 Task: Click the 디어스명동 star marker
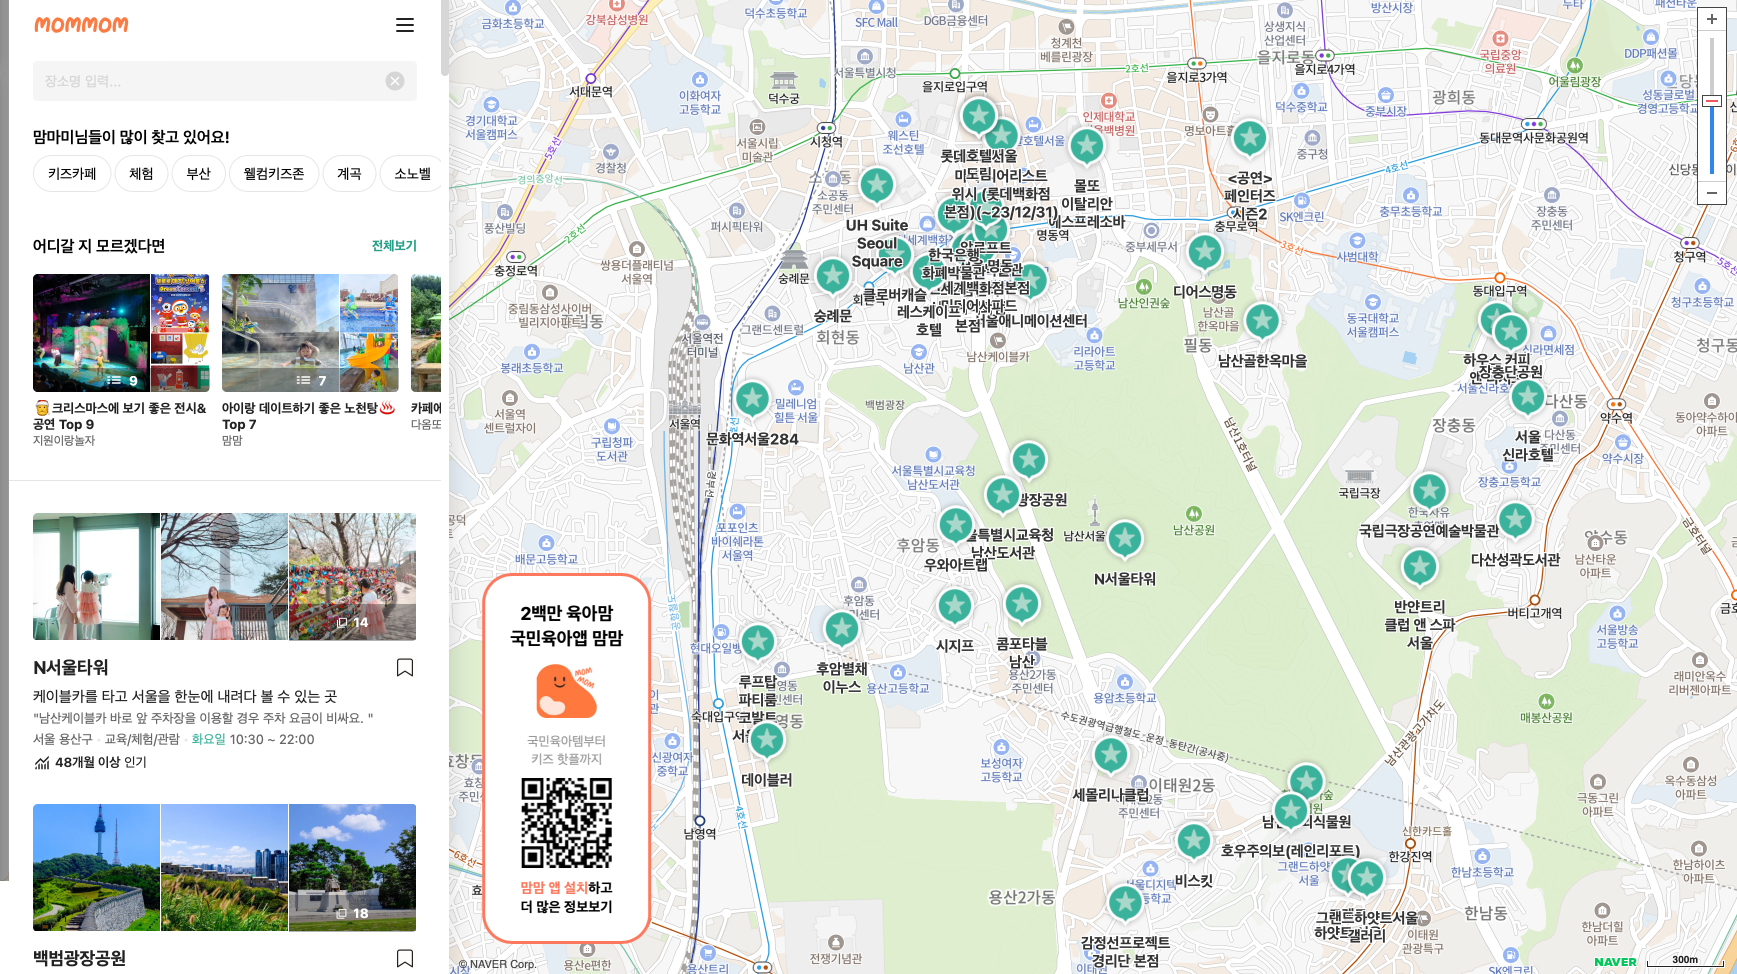point(1205,253)
